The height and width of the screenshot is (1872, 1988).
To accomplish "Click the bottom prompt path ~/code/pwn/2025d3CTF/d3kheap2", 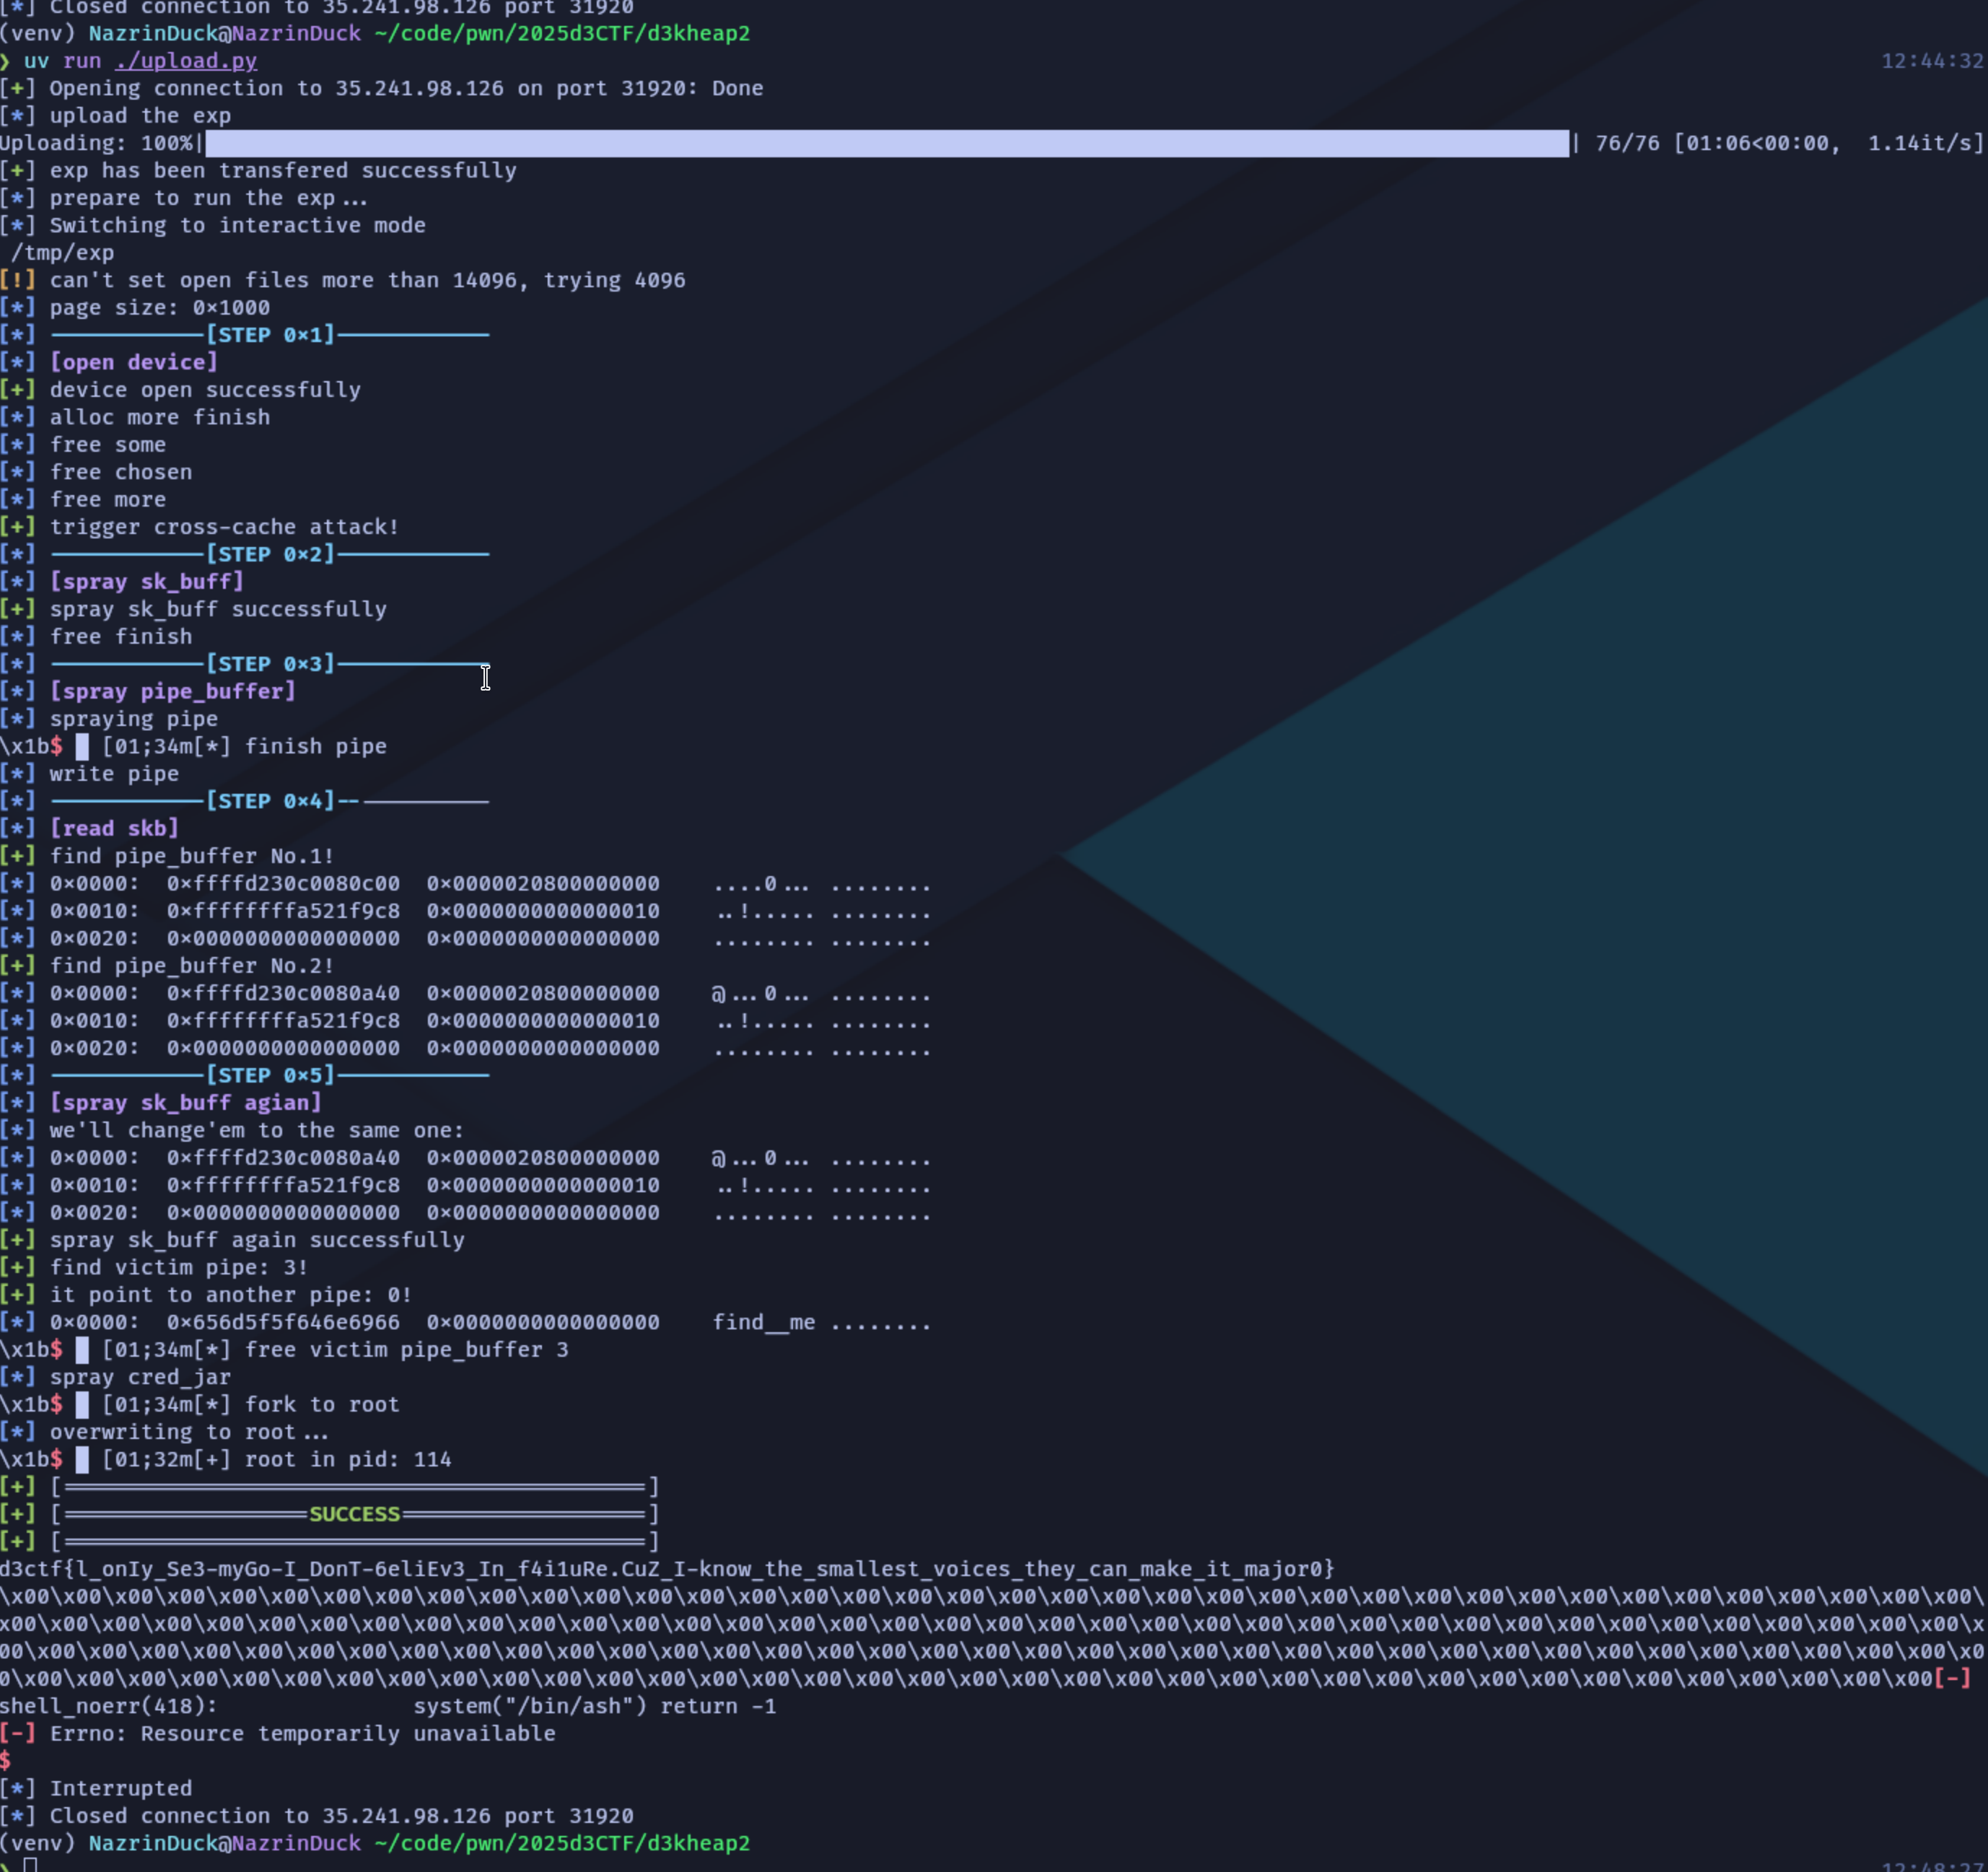I will tap(562, 1843).
